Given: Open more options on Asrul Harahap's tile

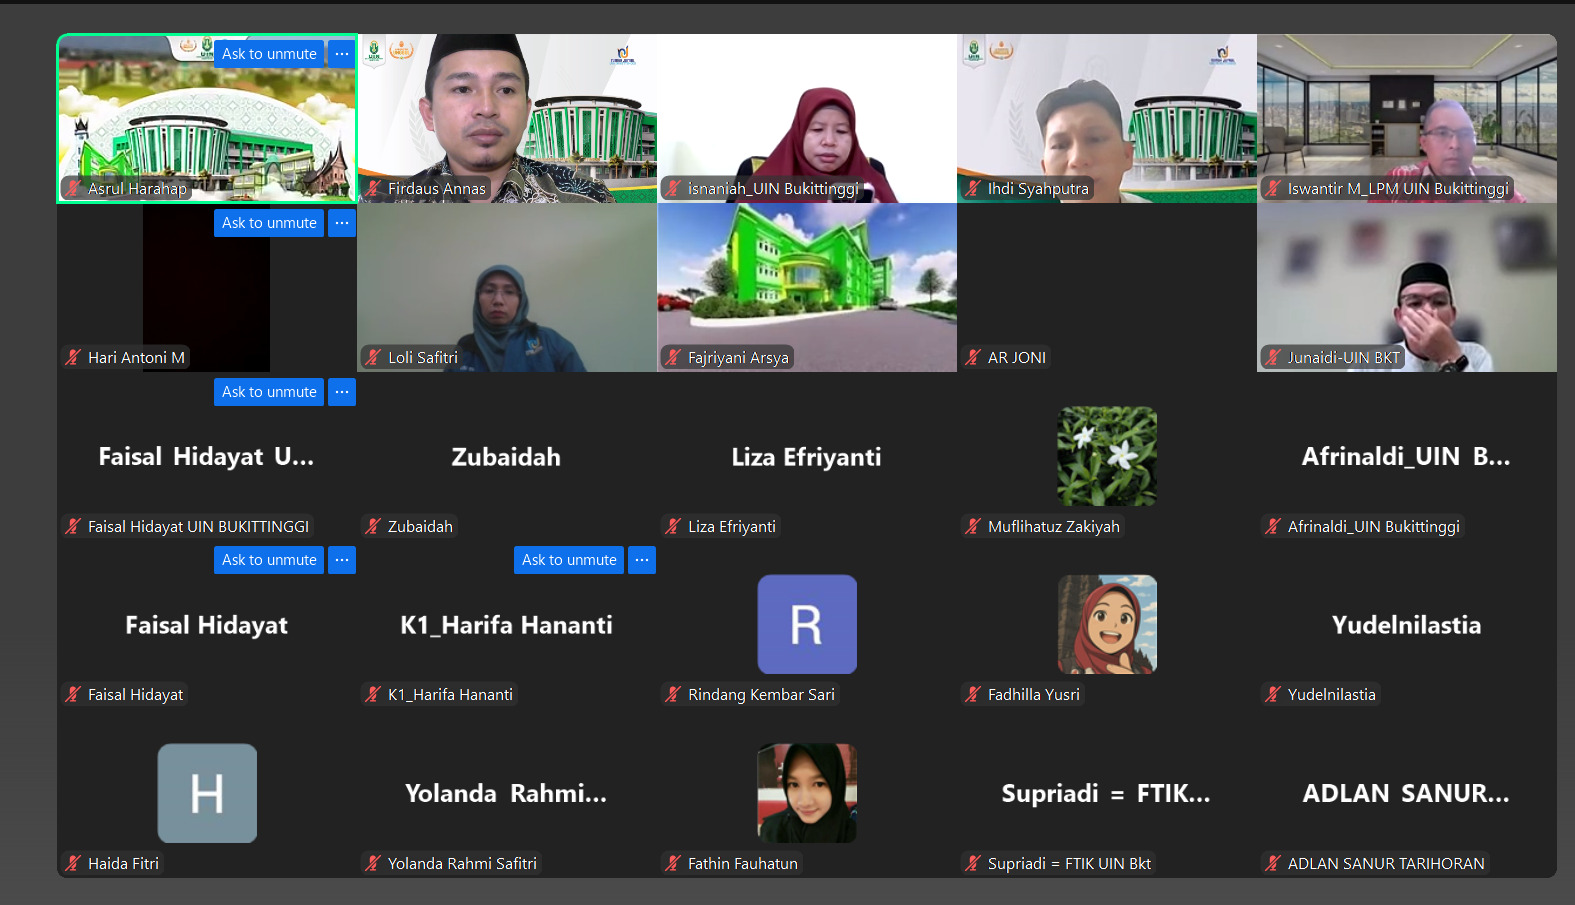Looking at the screenshot, I should 342,54.
